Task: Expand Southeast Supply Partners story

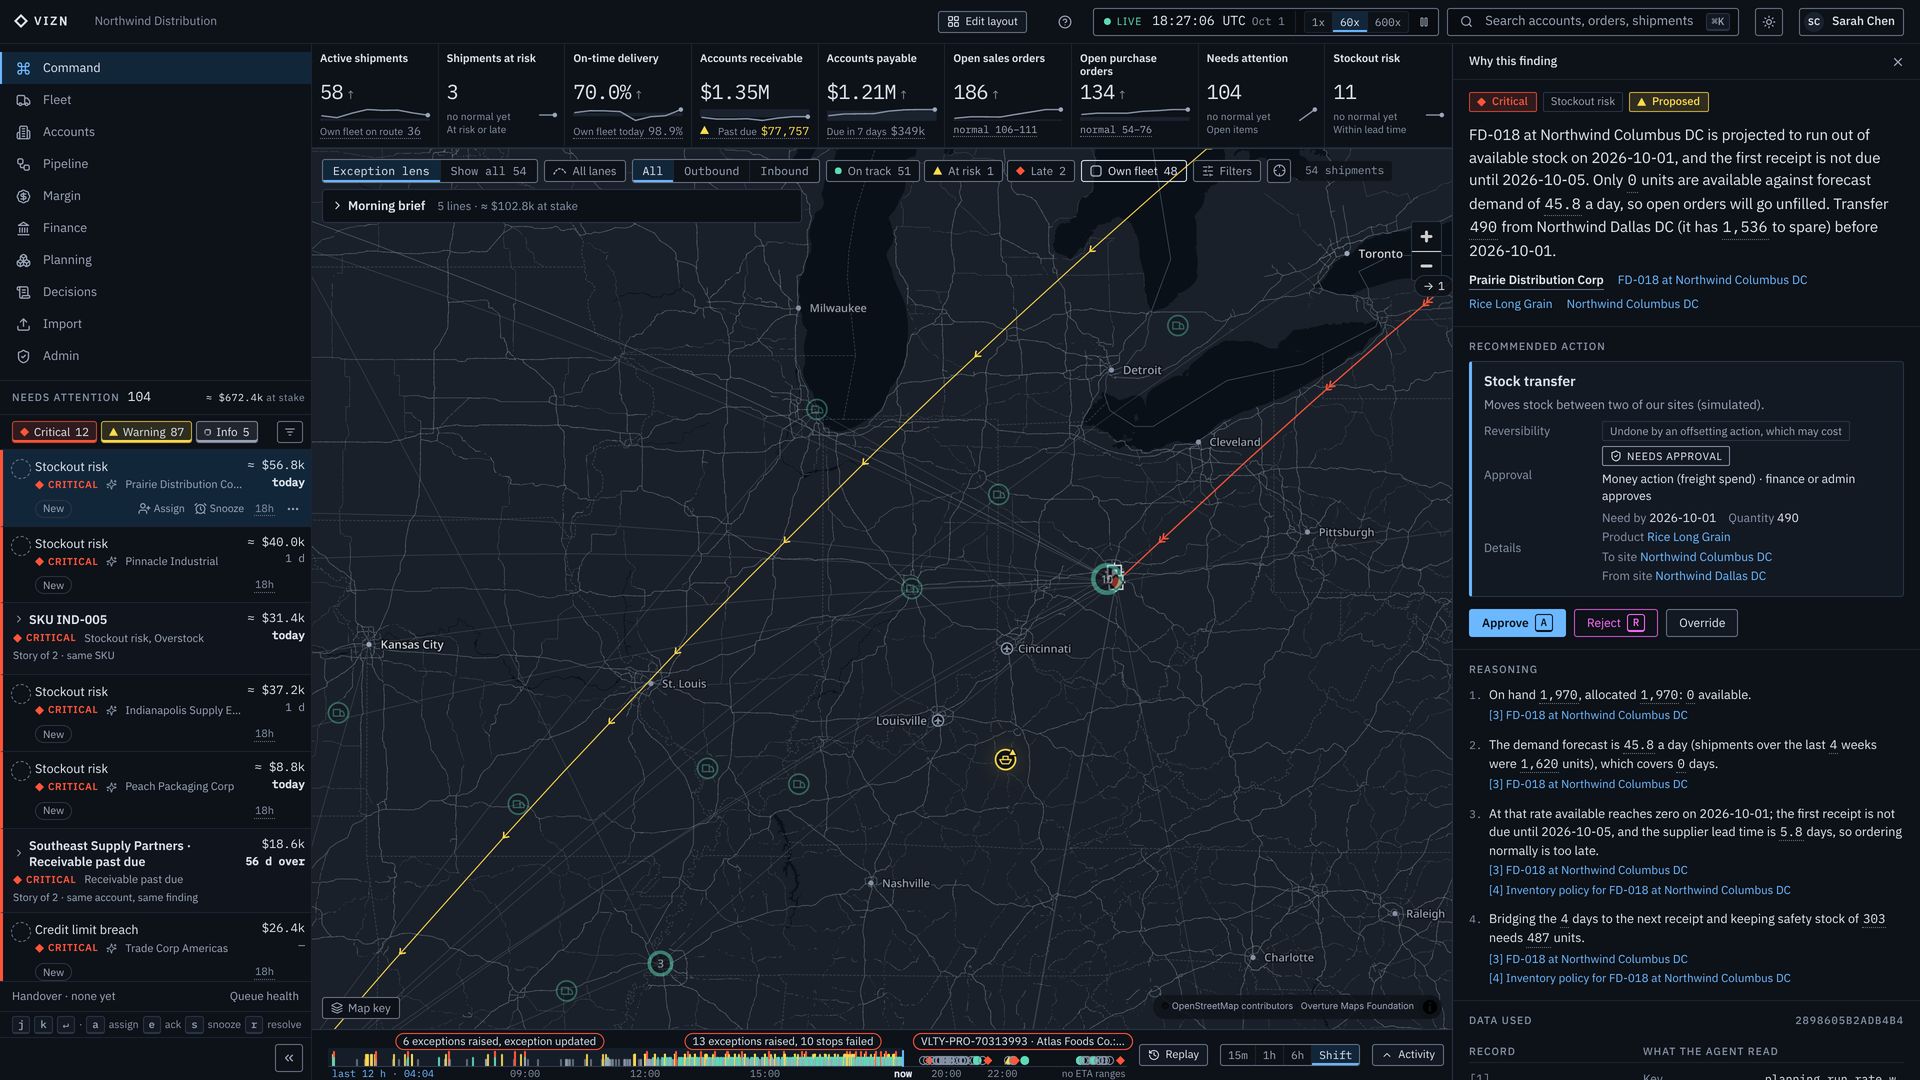Action: click(18, 853)
